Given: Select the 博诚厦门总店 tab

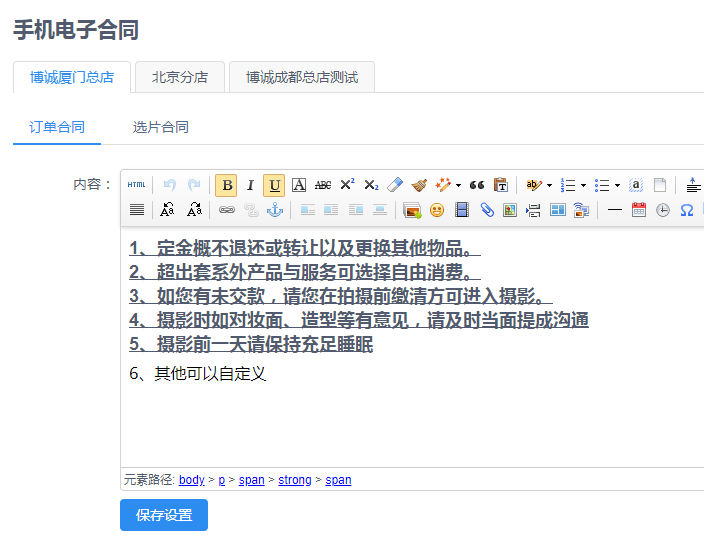Looking at the screenshot, I should [x=72, y=77].
